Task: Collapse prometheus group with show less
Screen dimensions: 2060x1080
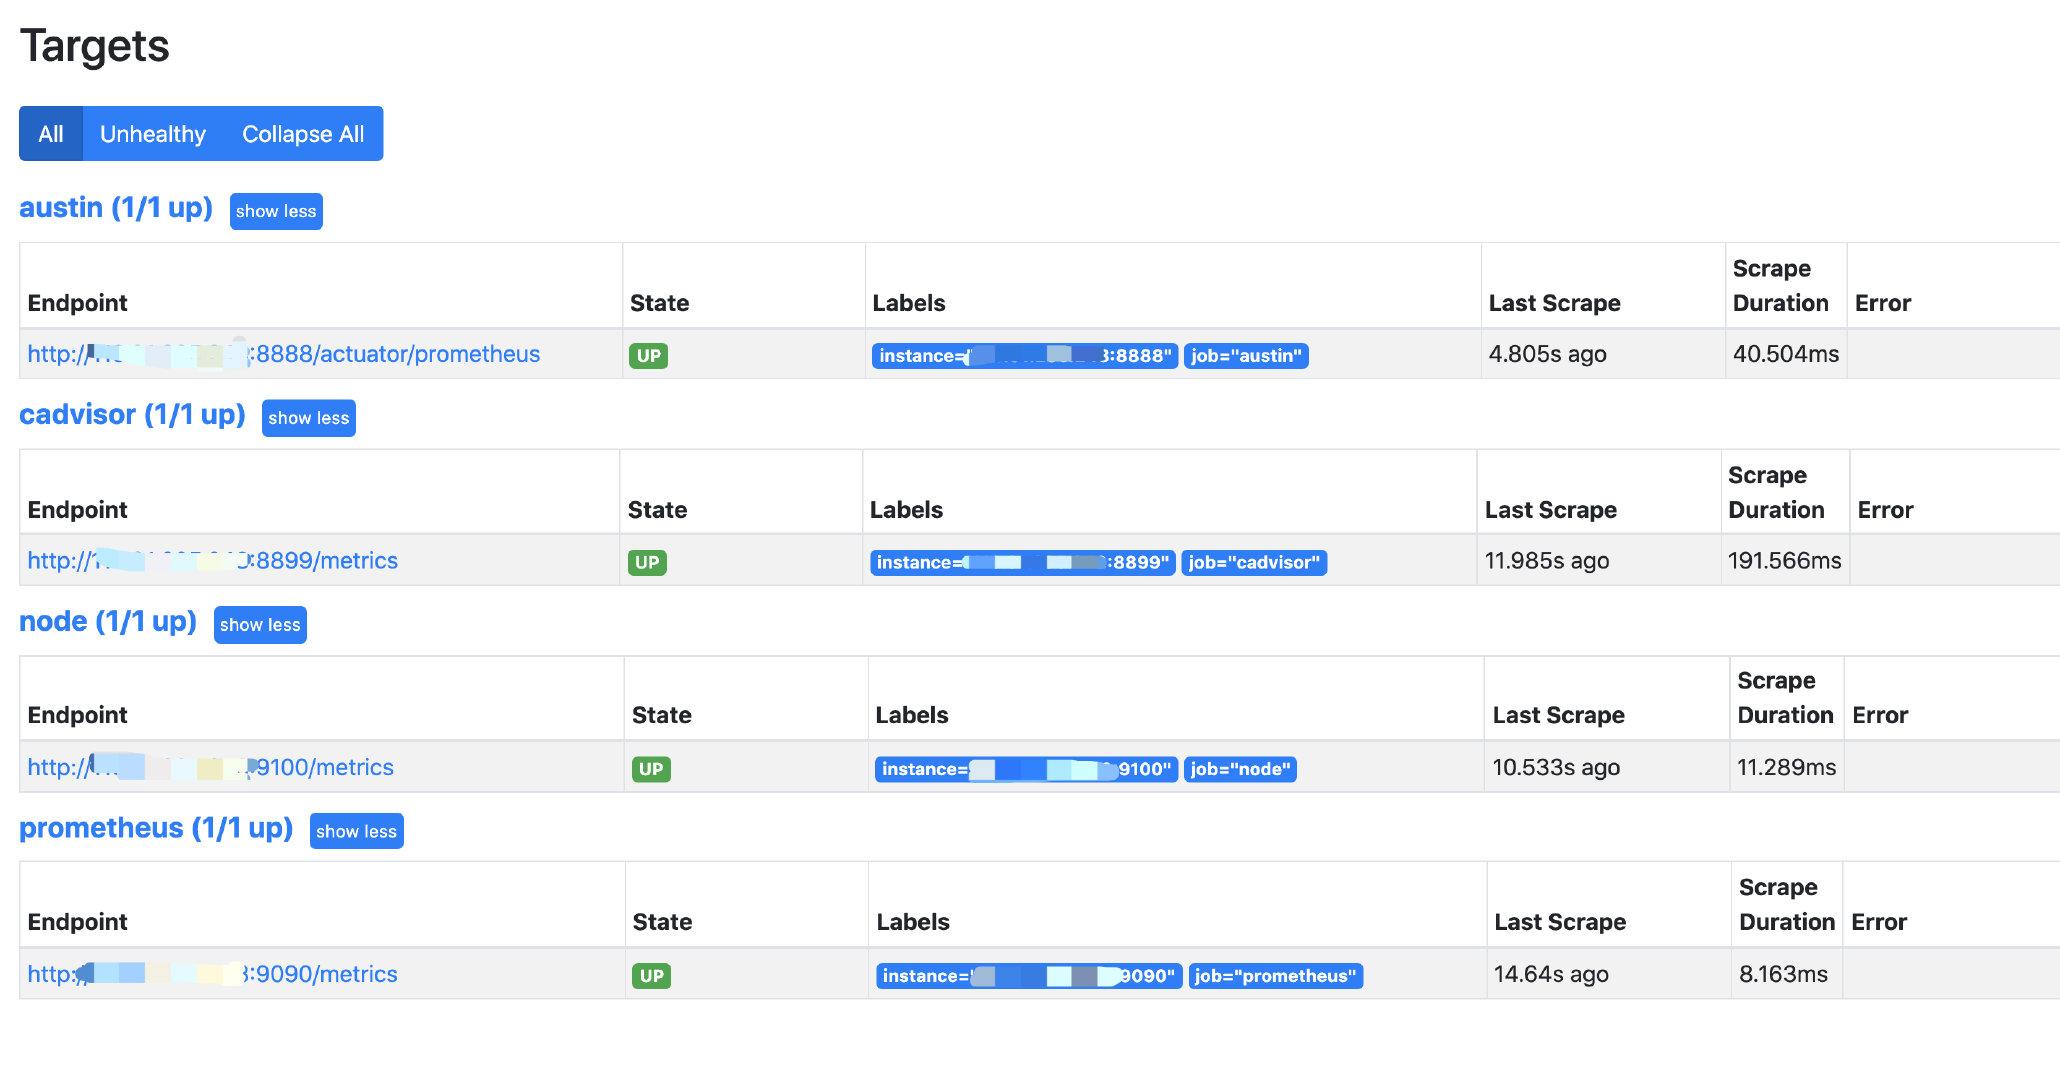Action: [356, 831]
